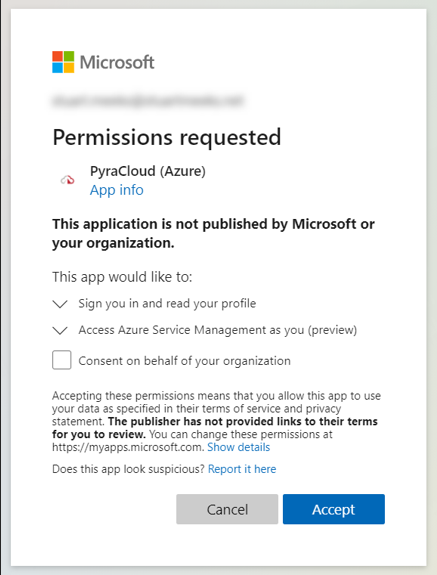Click the 'Report it here' link
This screenshot has width=437, height=575.
pyautogui.click(x=242, y=469)
